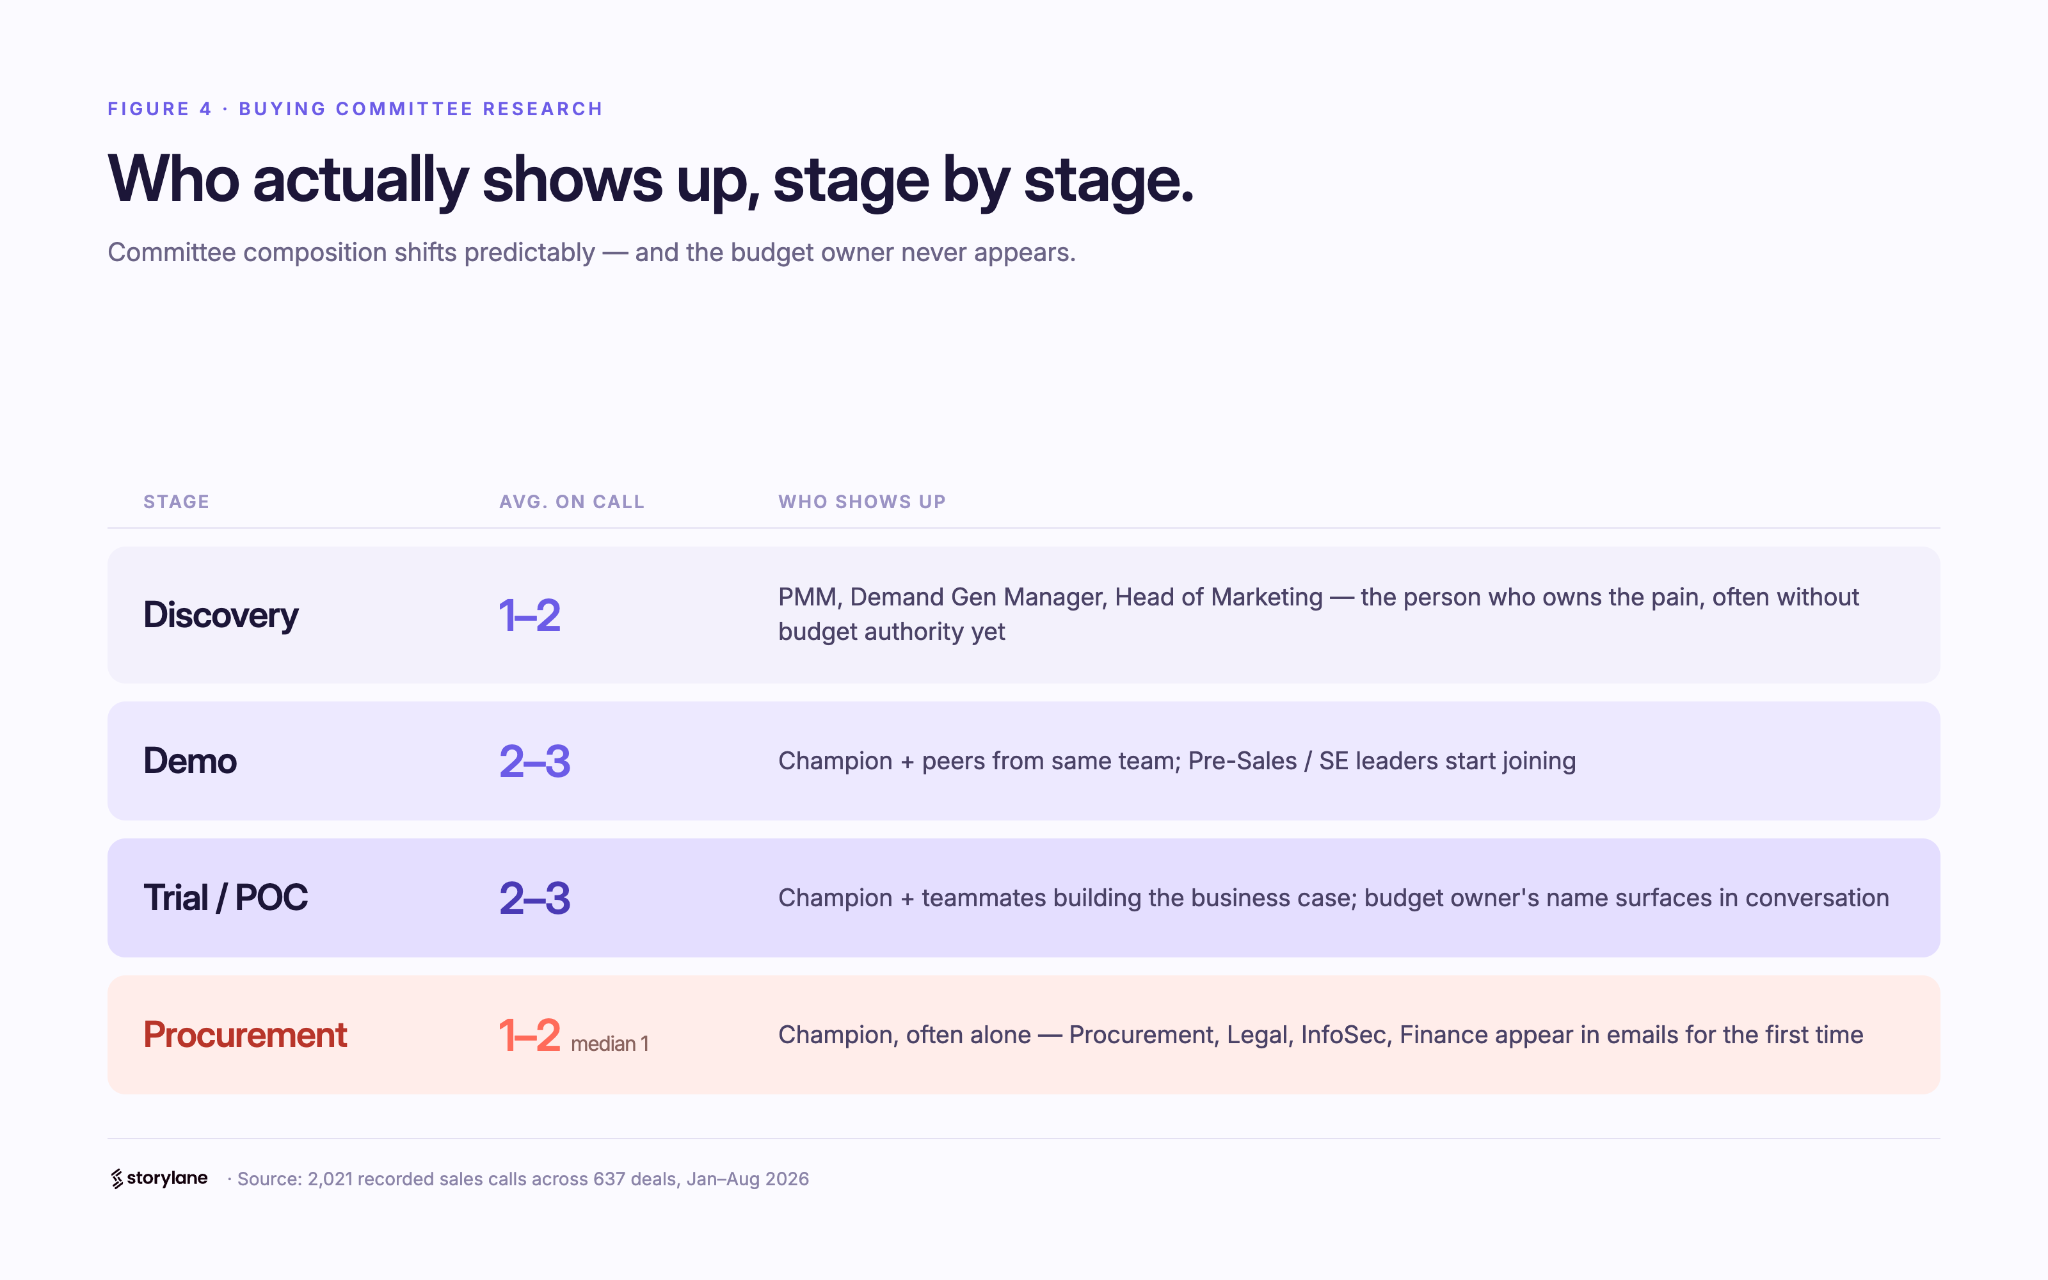Screen dimensions: 2048x1280
Task: Click the orange 1–2 Procurement figure
Action: (x=530, y=1035)
